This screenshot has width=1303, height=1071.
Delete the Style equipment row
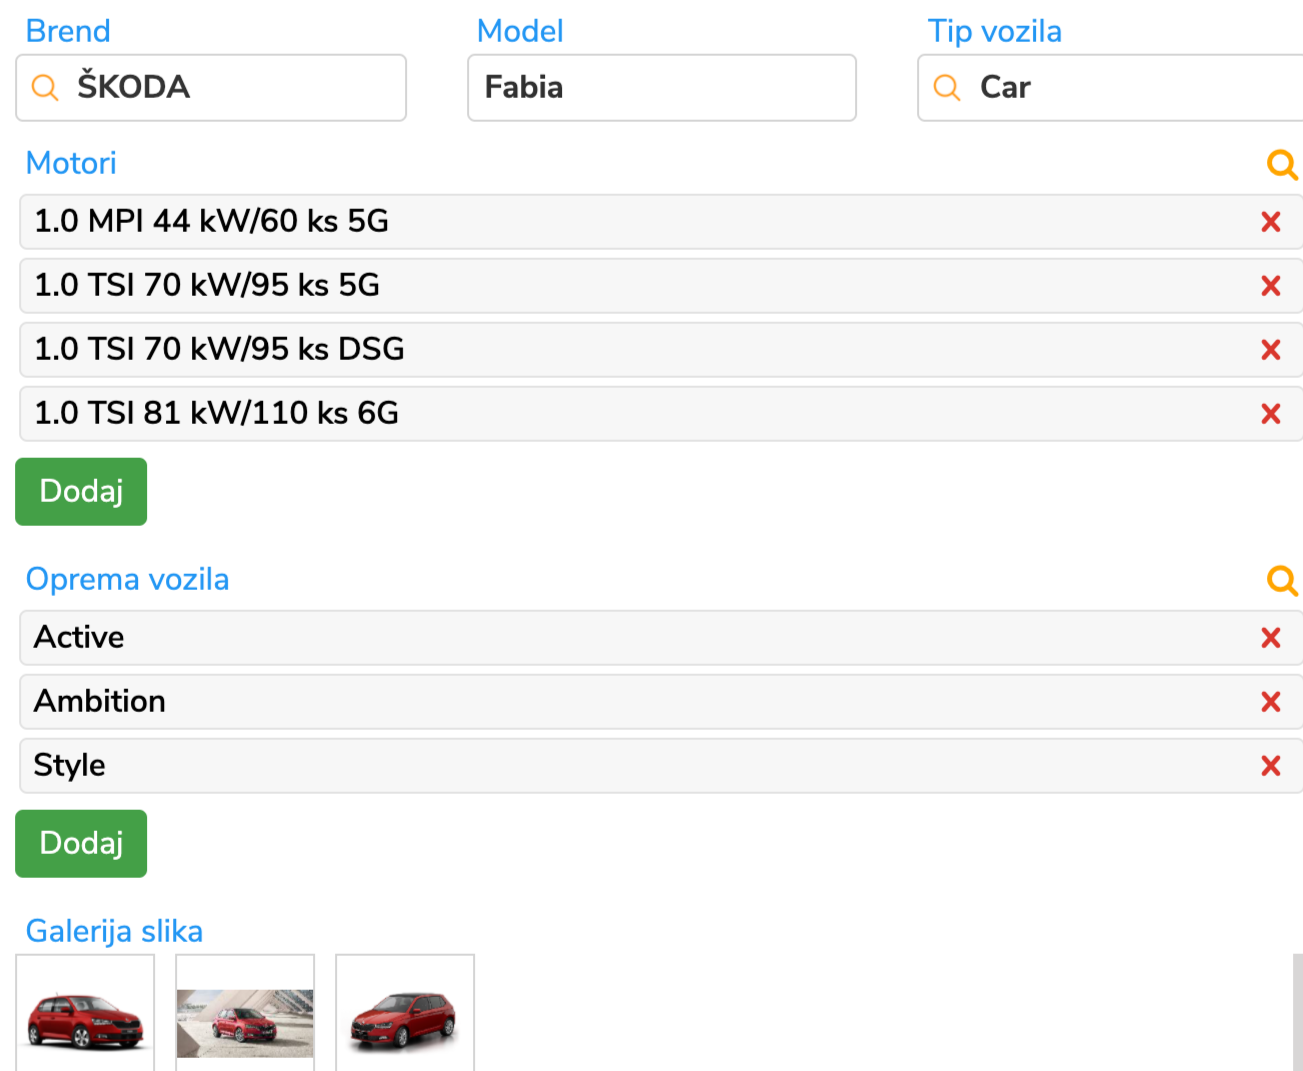point(1271,766)
